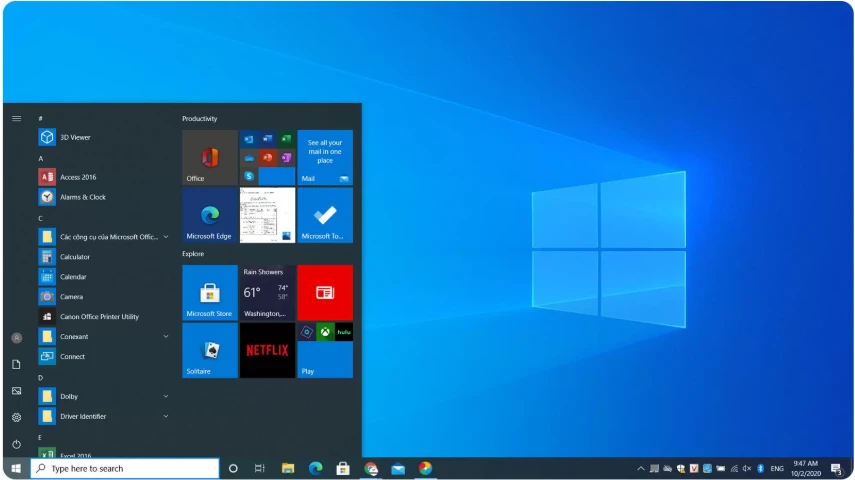Click the Windows Security shield tray icon
855x480 pixels.
click(681, 469)
